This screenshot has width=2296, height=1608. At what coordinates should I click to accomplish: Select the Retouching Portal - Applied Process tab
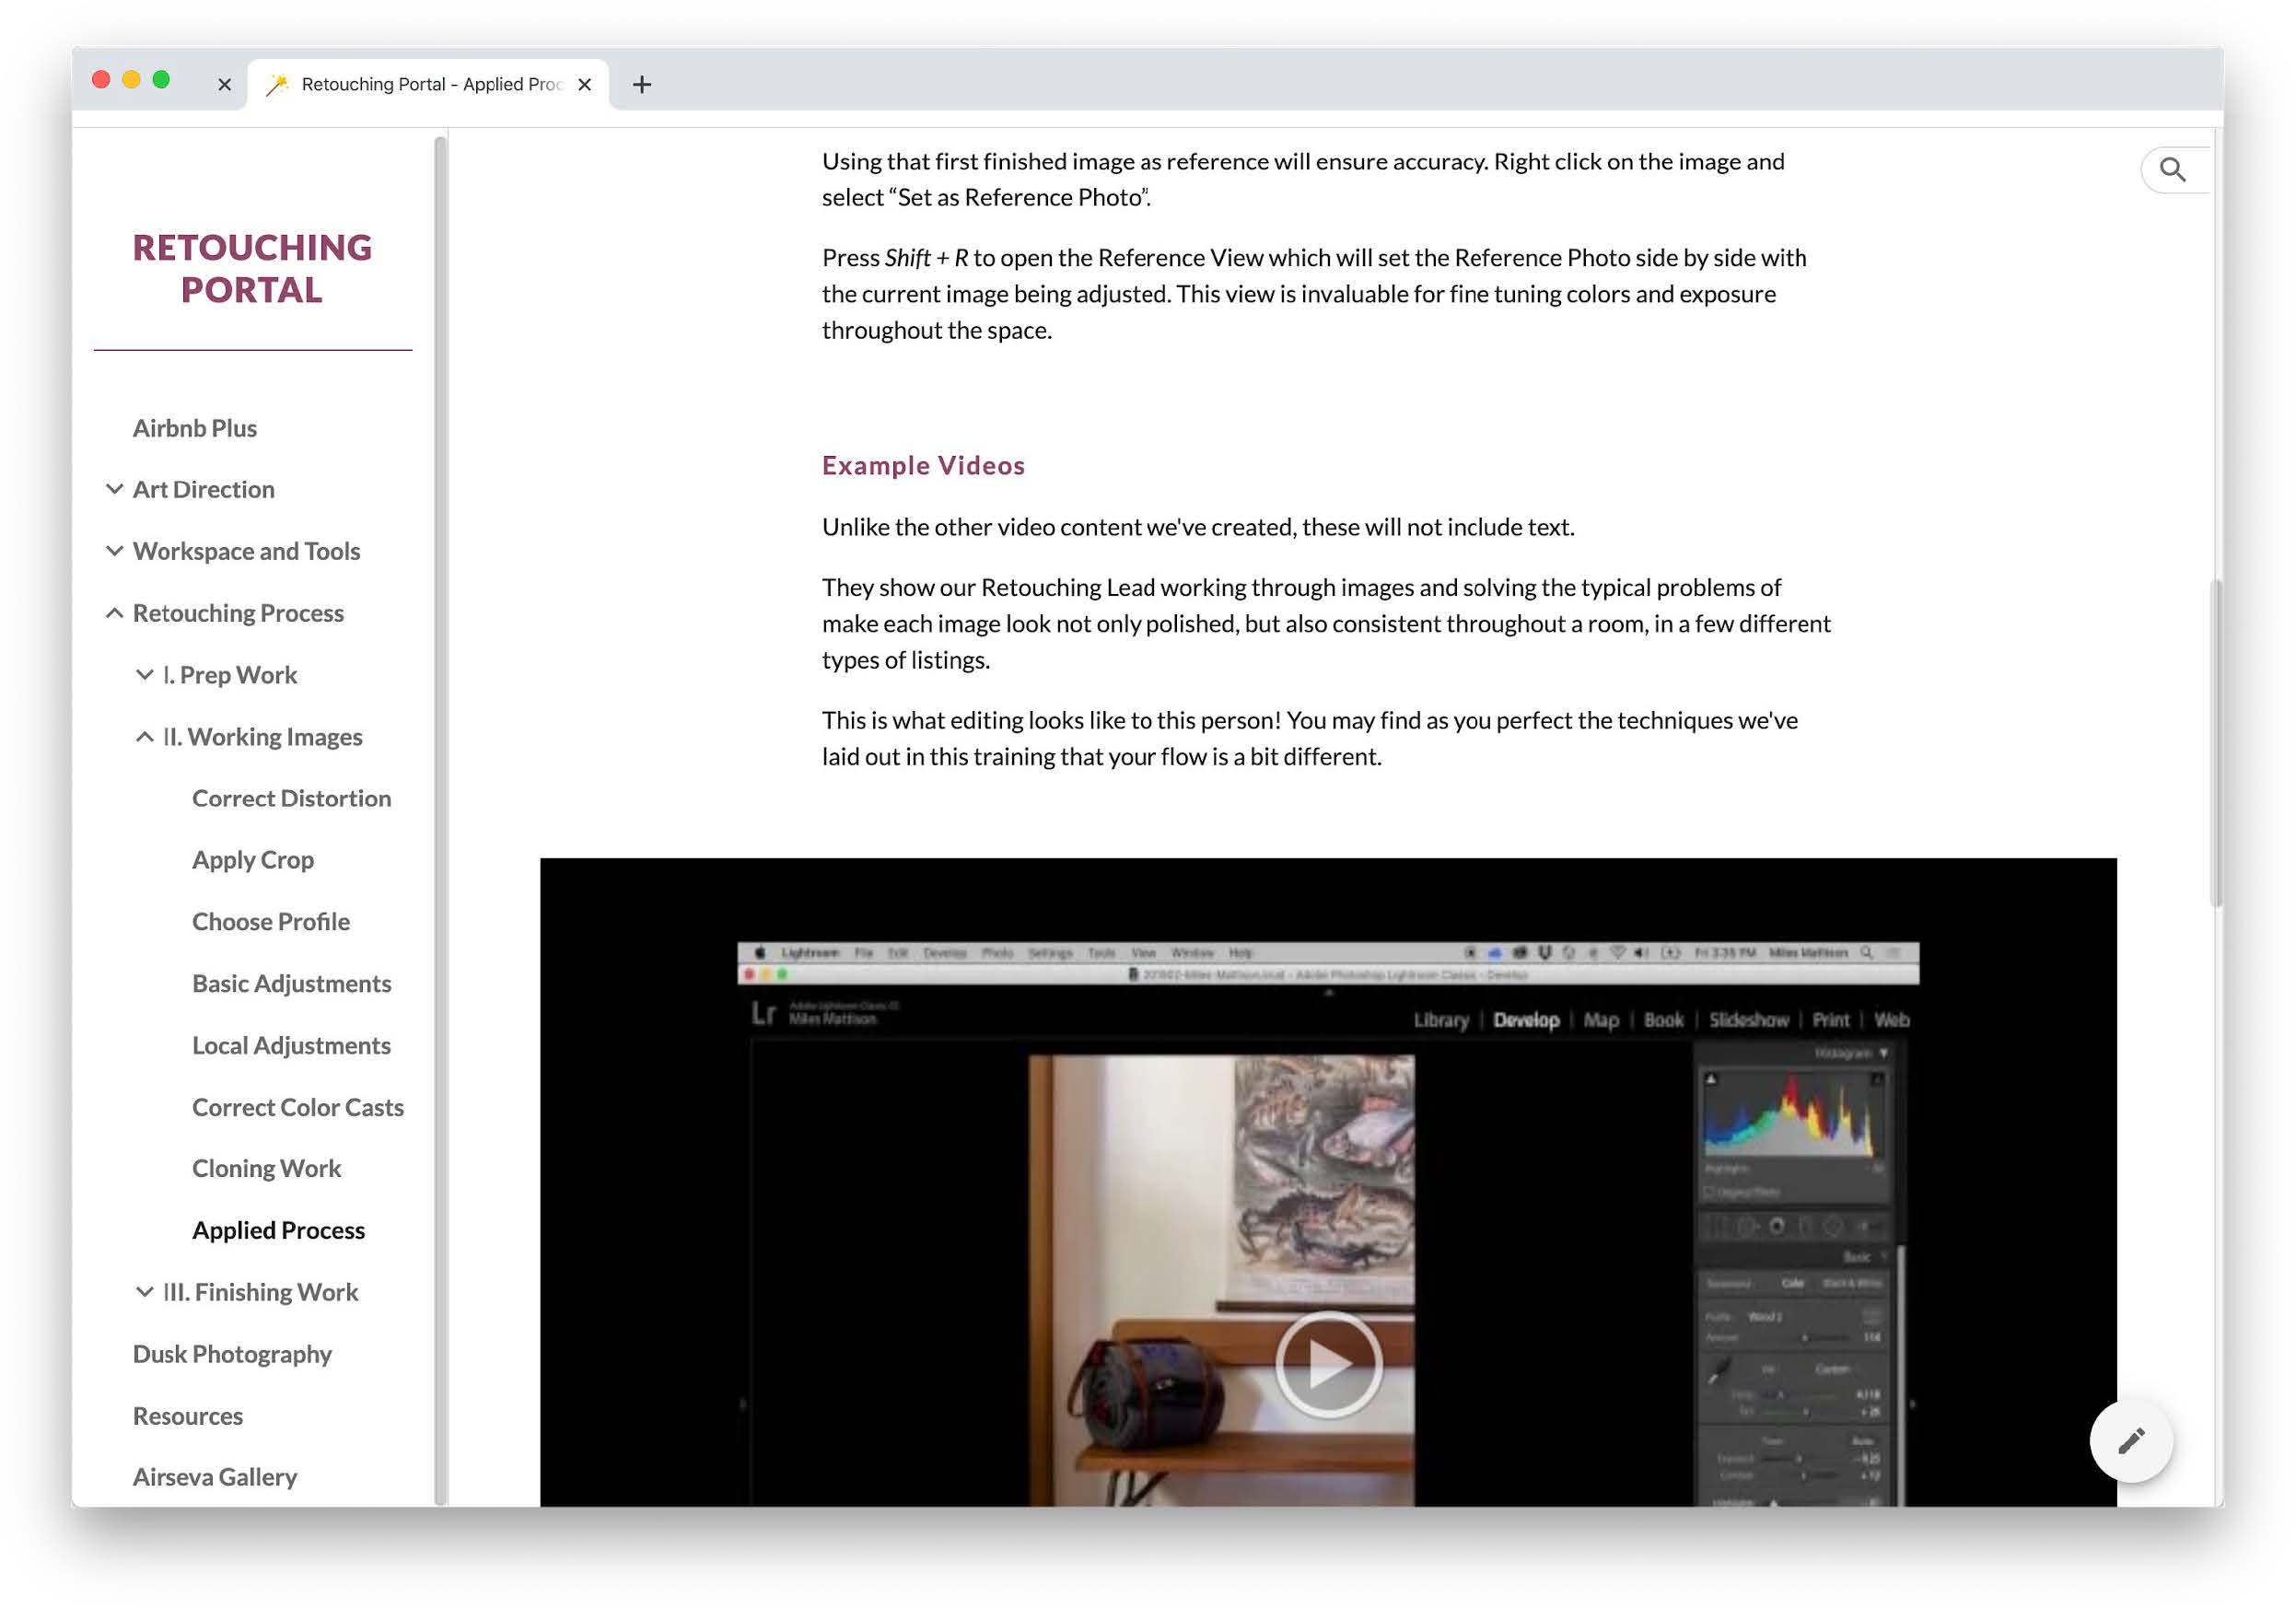click(430, 85)
